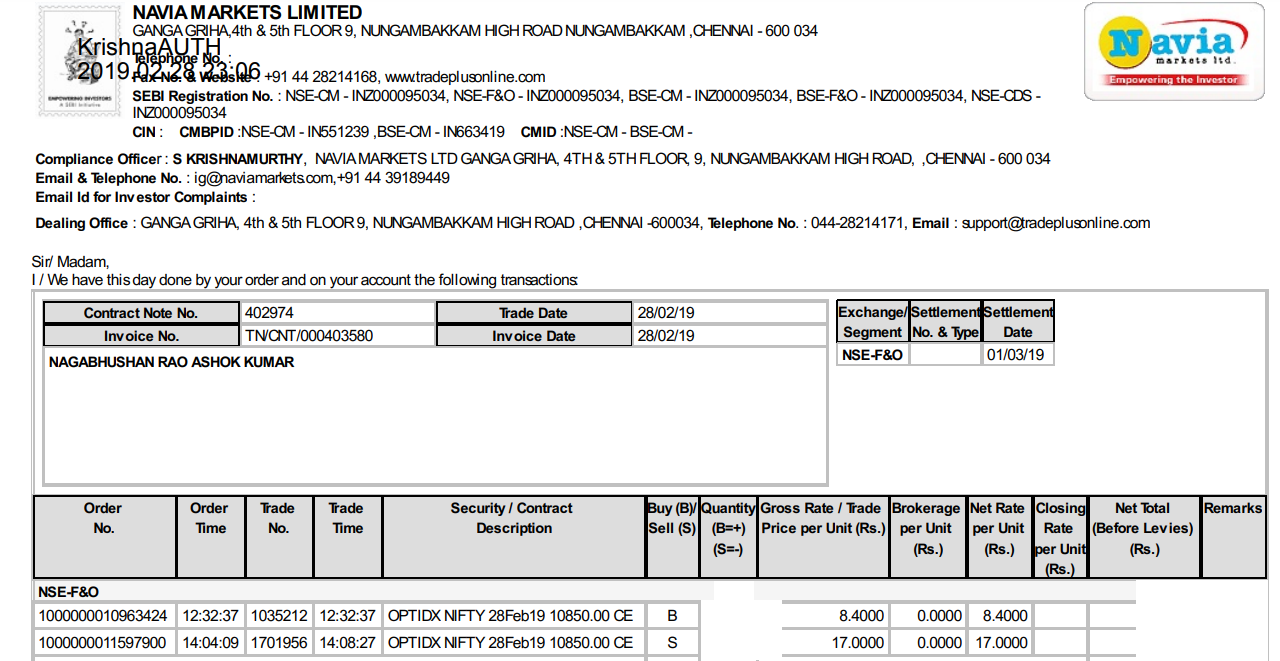1280x661 pixels.
Task: Click the Trade Time column header
Action: (347, 537)
